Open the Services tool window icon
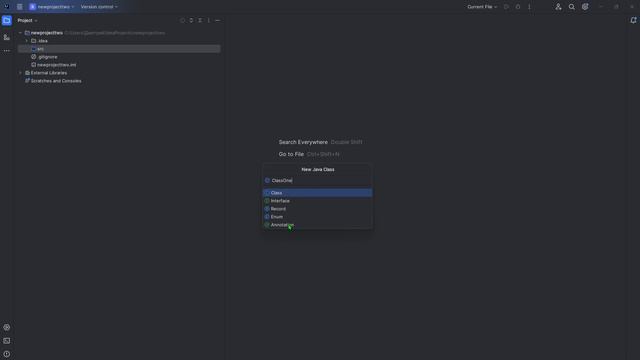 [7, 327]
